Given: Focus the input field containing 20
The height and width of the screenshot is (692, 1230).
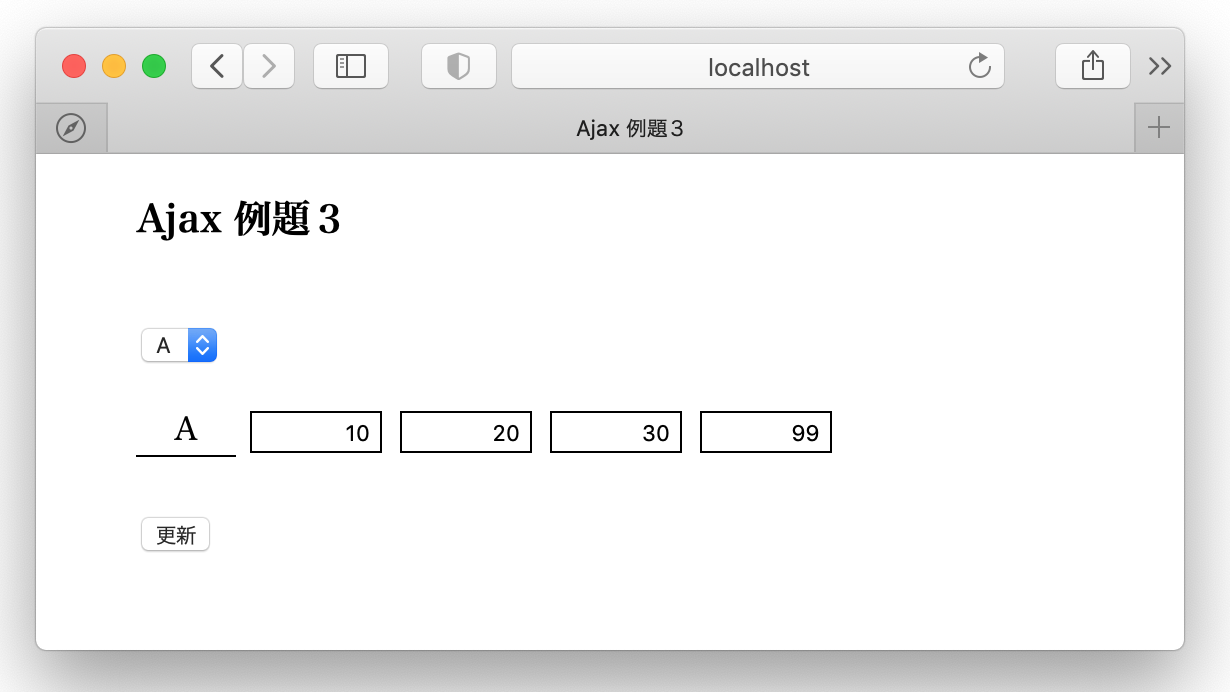Looking at the screenshot, I should (x=466, y=432).
